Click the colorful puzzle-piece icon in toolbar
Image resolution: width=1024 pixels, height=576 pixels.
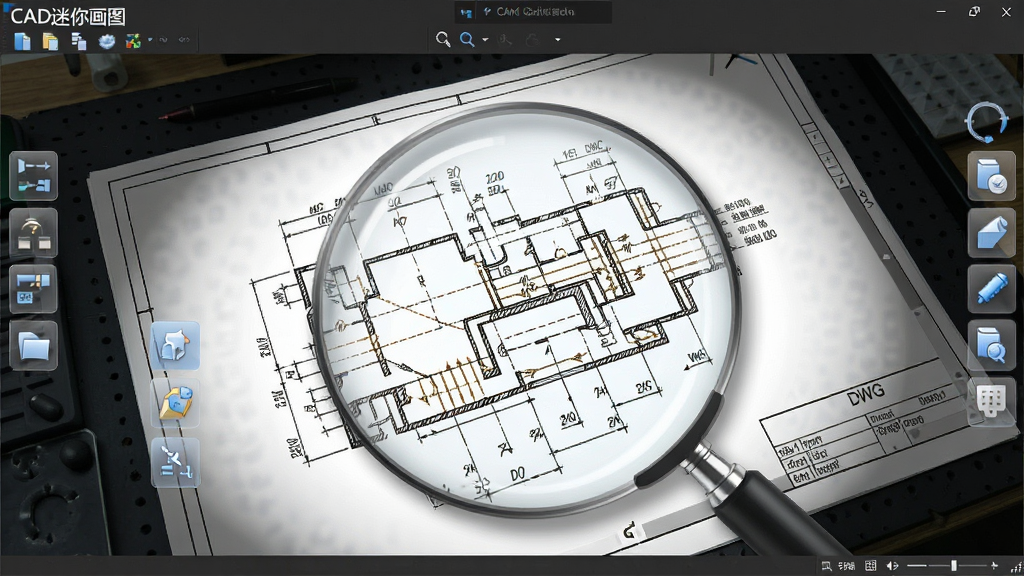pyautogui.click(x=133, y=41)
